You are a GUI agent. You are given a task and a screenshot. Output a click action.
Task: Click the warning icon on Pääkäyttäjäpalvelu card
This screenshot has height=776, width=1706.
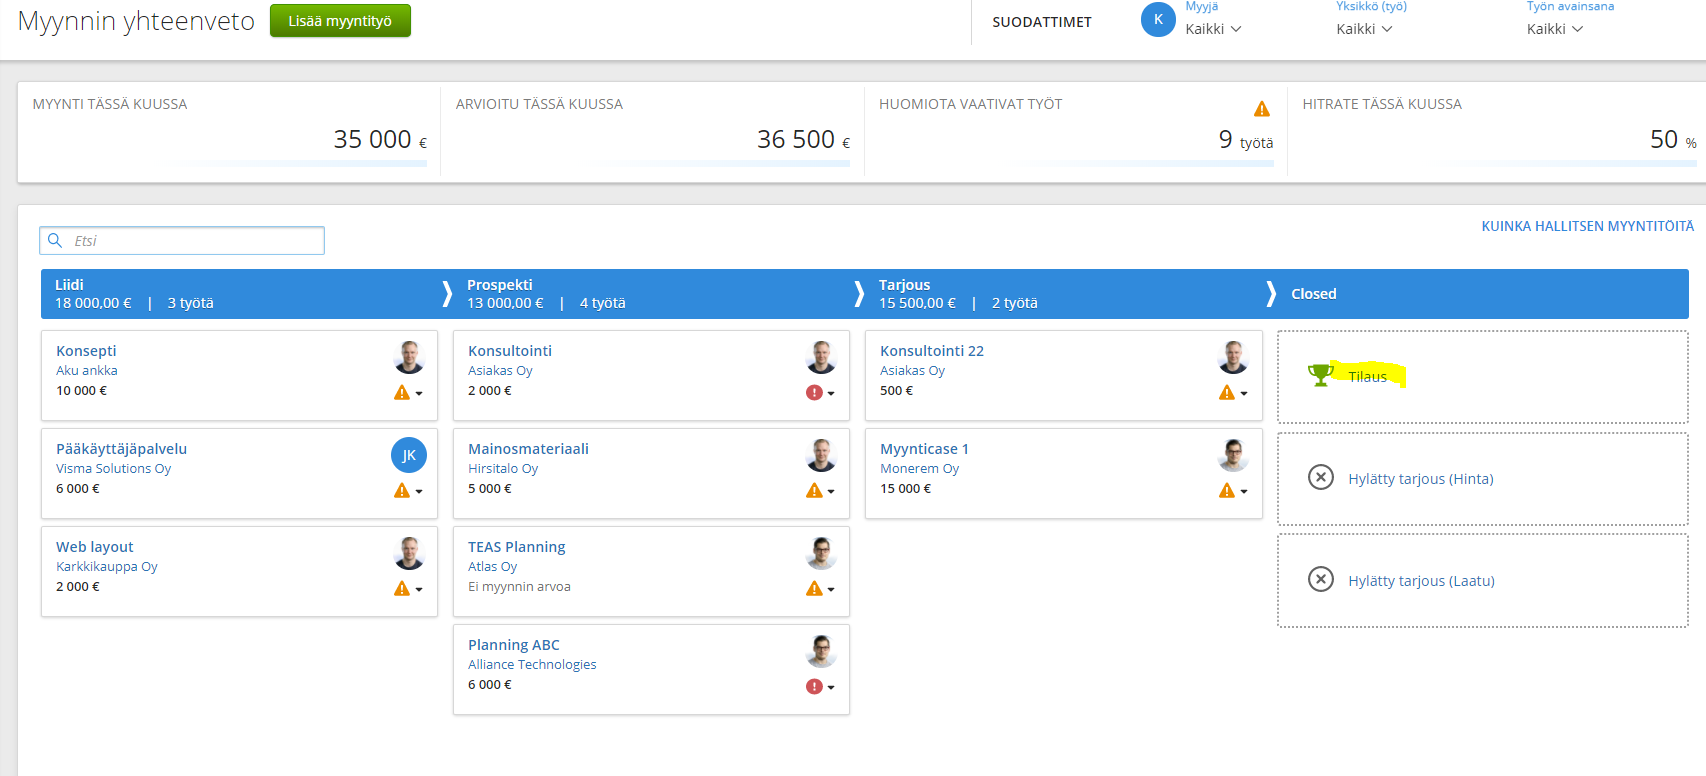click(x=402, y=491)
